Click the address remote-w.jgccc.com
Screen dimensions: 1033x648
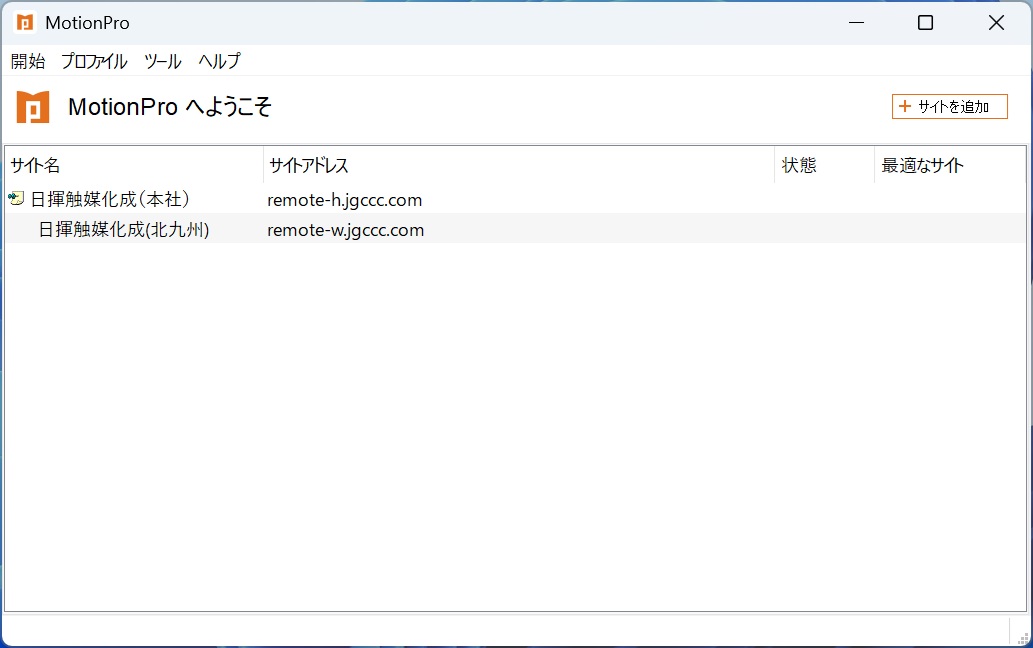coord(345,230)
